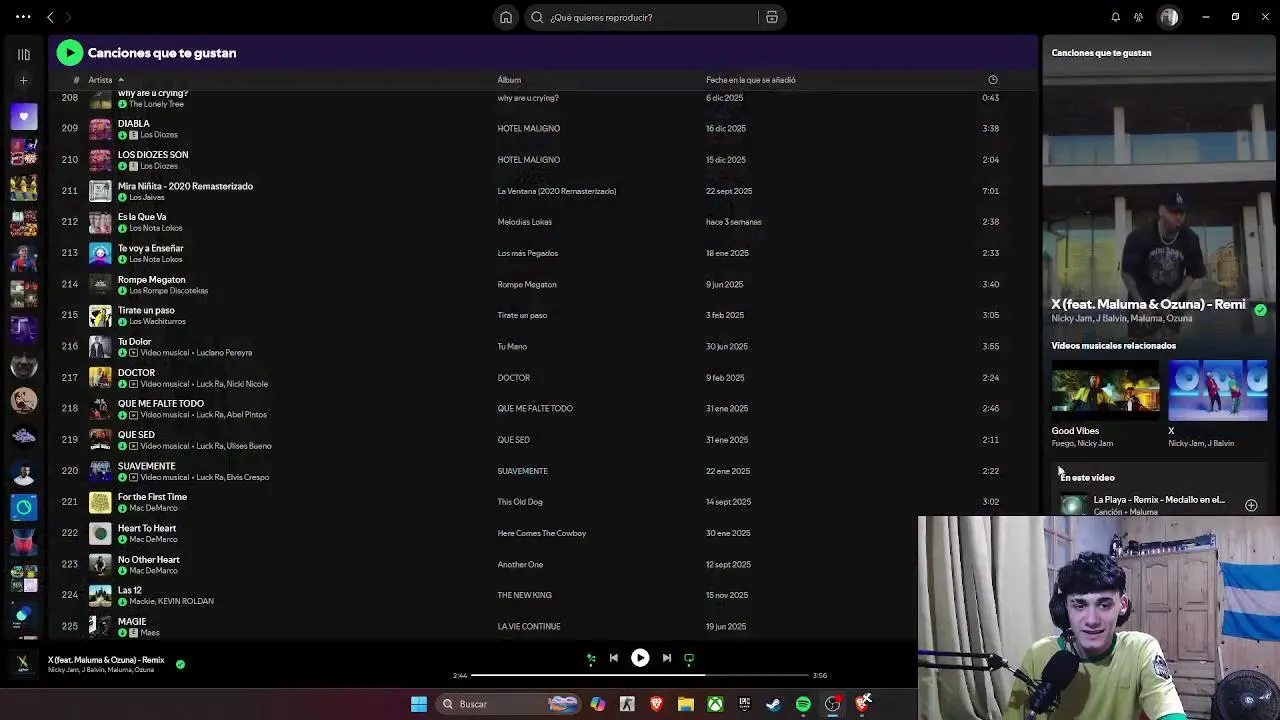Open the notifications bell
The width and height of the screenshot is (1280, 720).
pyautogui.click(x=1115, y=17)
